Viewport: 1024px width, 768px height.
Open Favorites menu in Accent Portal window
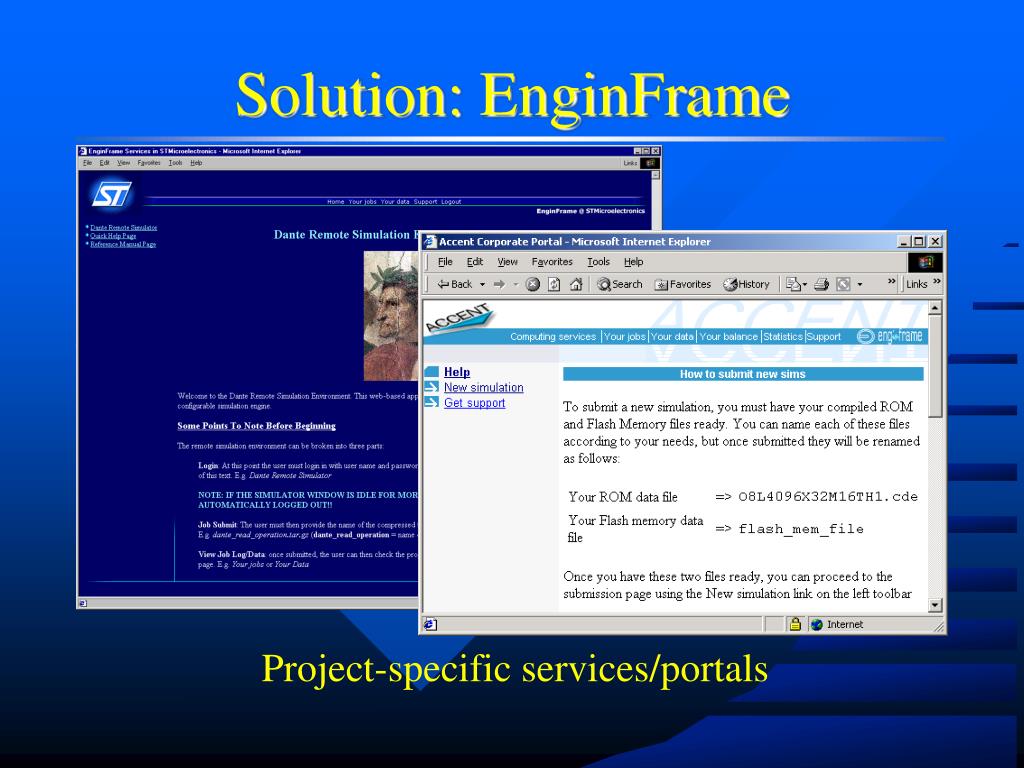552,262
